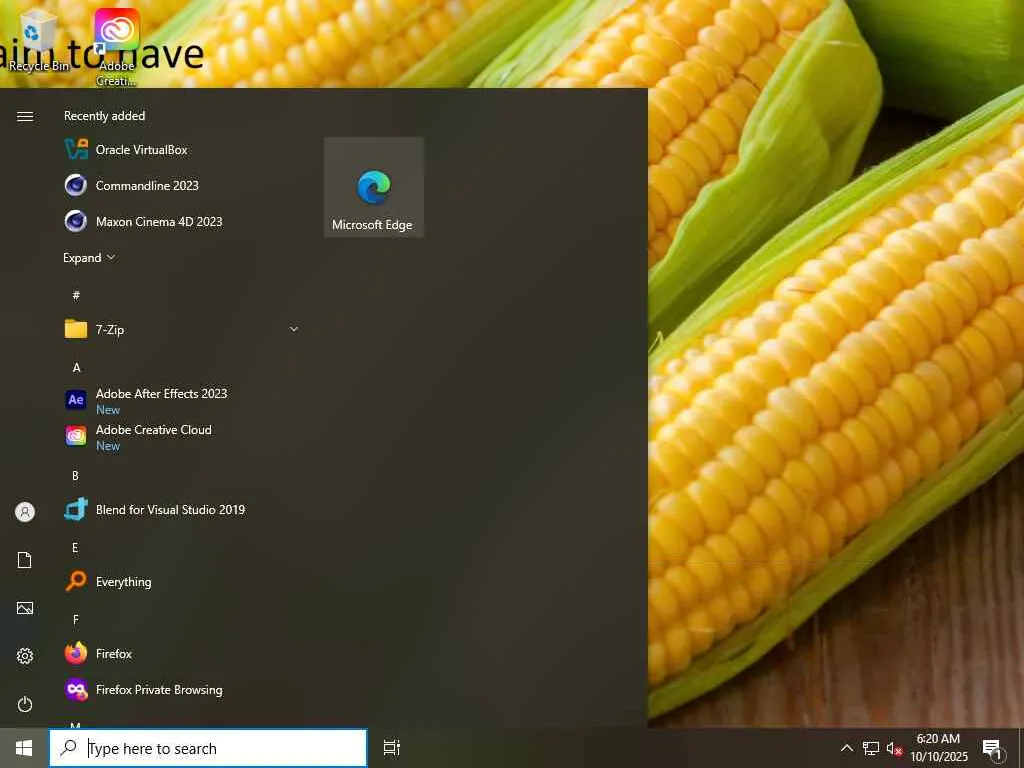This screenshot has height=768, width=1024.
Task: Click the A alphabet section header
Action: click(x=76, y=368)
